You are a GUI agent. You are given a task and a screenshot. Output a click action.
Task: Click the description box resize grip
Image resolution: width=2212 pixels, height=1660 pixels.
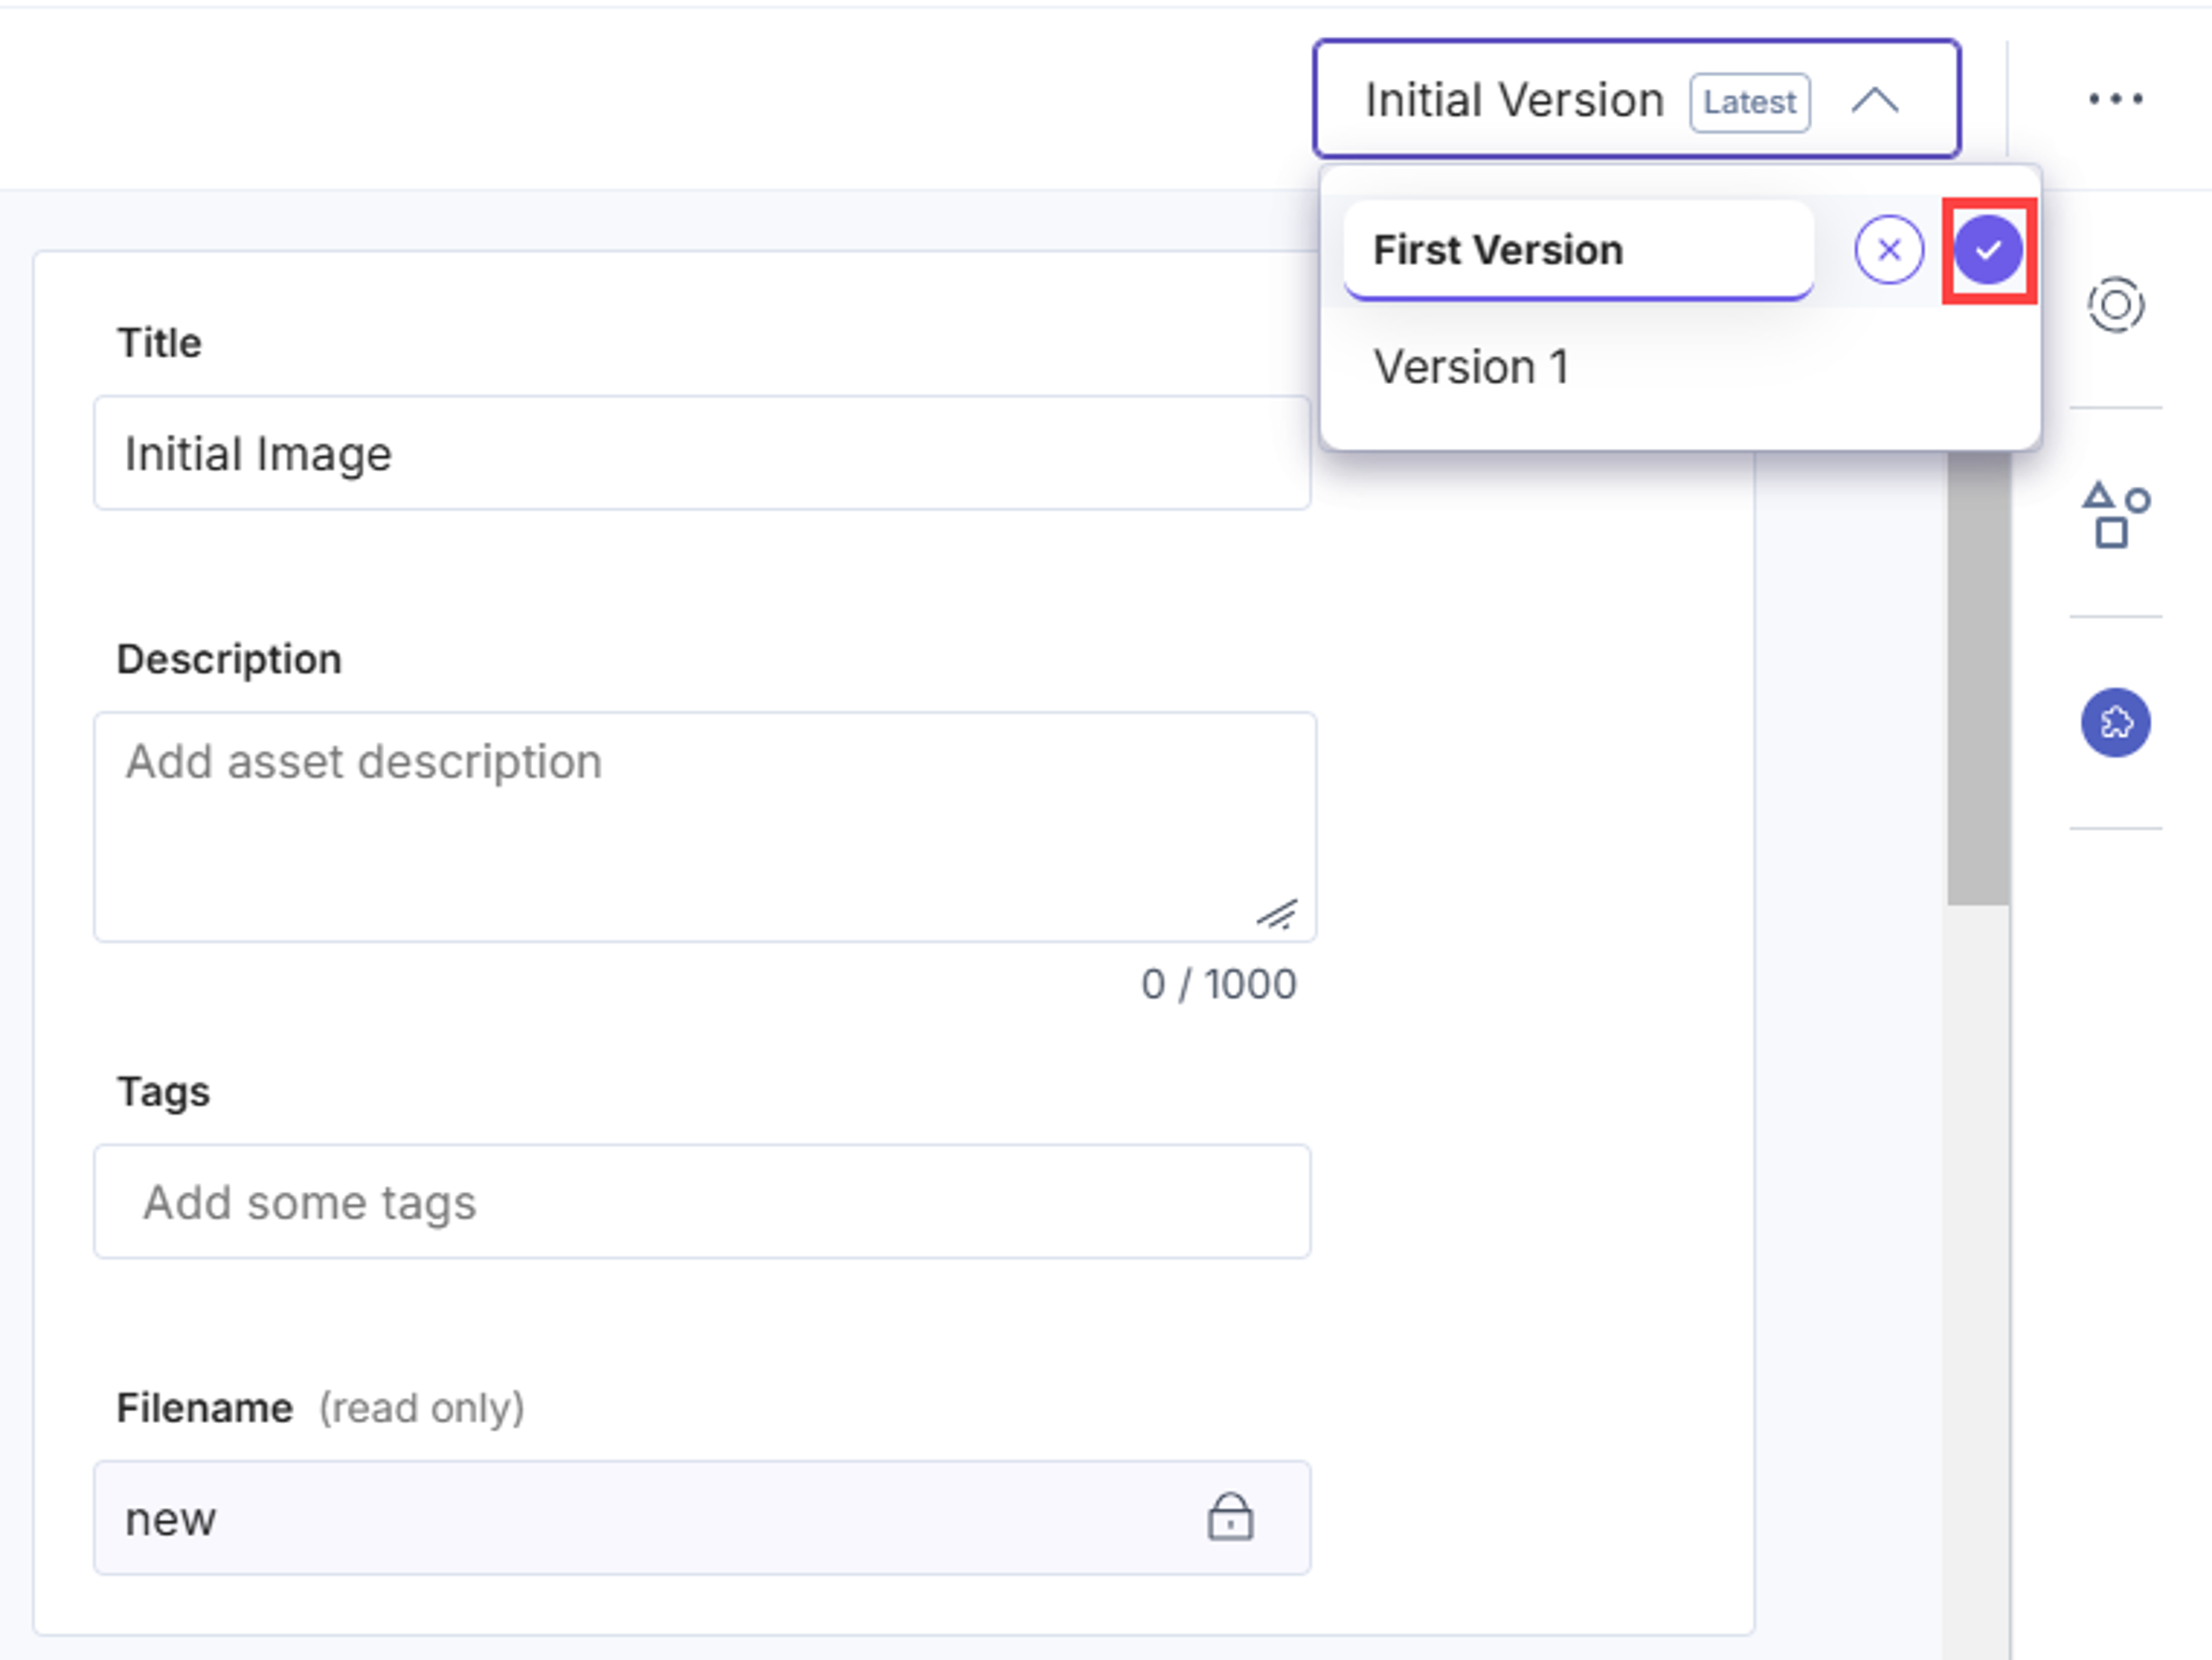1278,913
